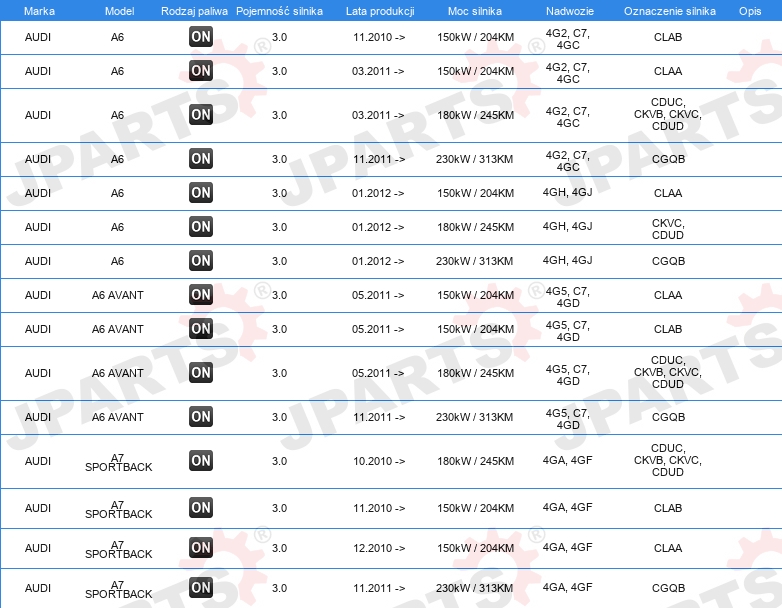Select the Lata produkcji column header
Screen dimensions: 782x608
[380, 11]
